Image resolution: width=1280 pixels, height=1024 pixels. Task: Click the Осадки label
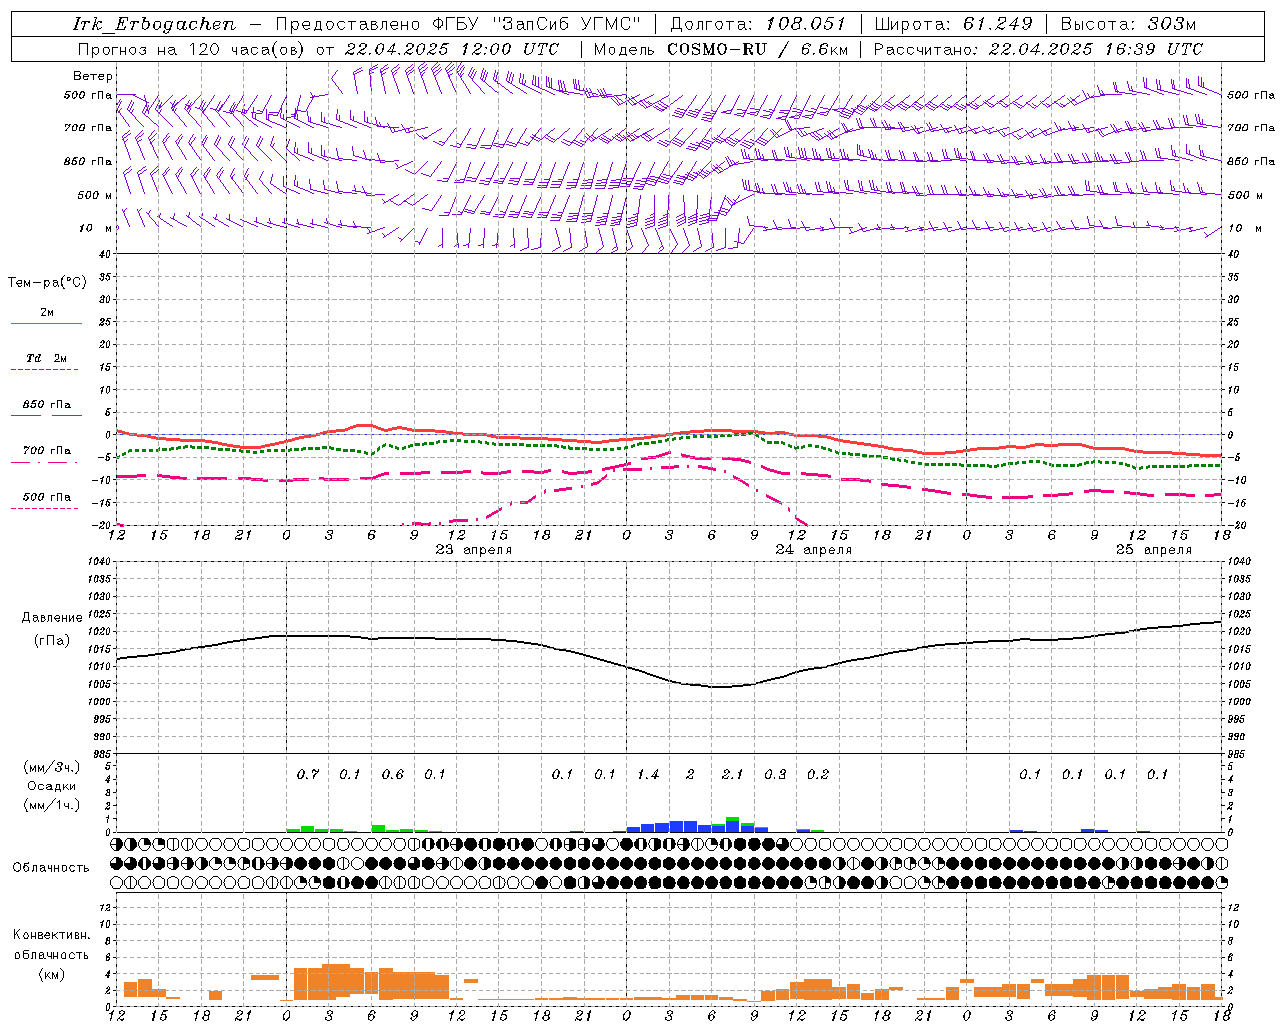point(51,786)
